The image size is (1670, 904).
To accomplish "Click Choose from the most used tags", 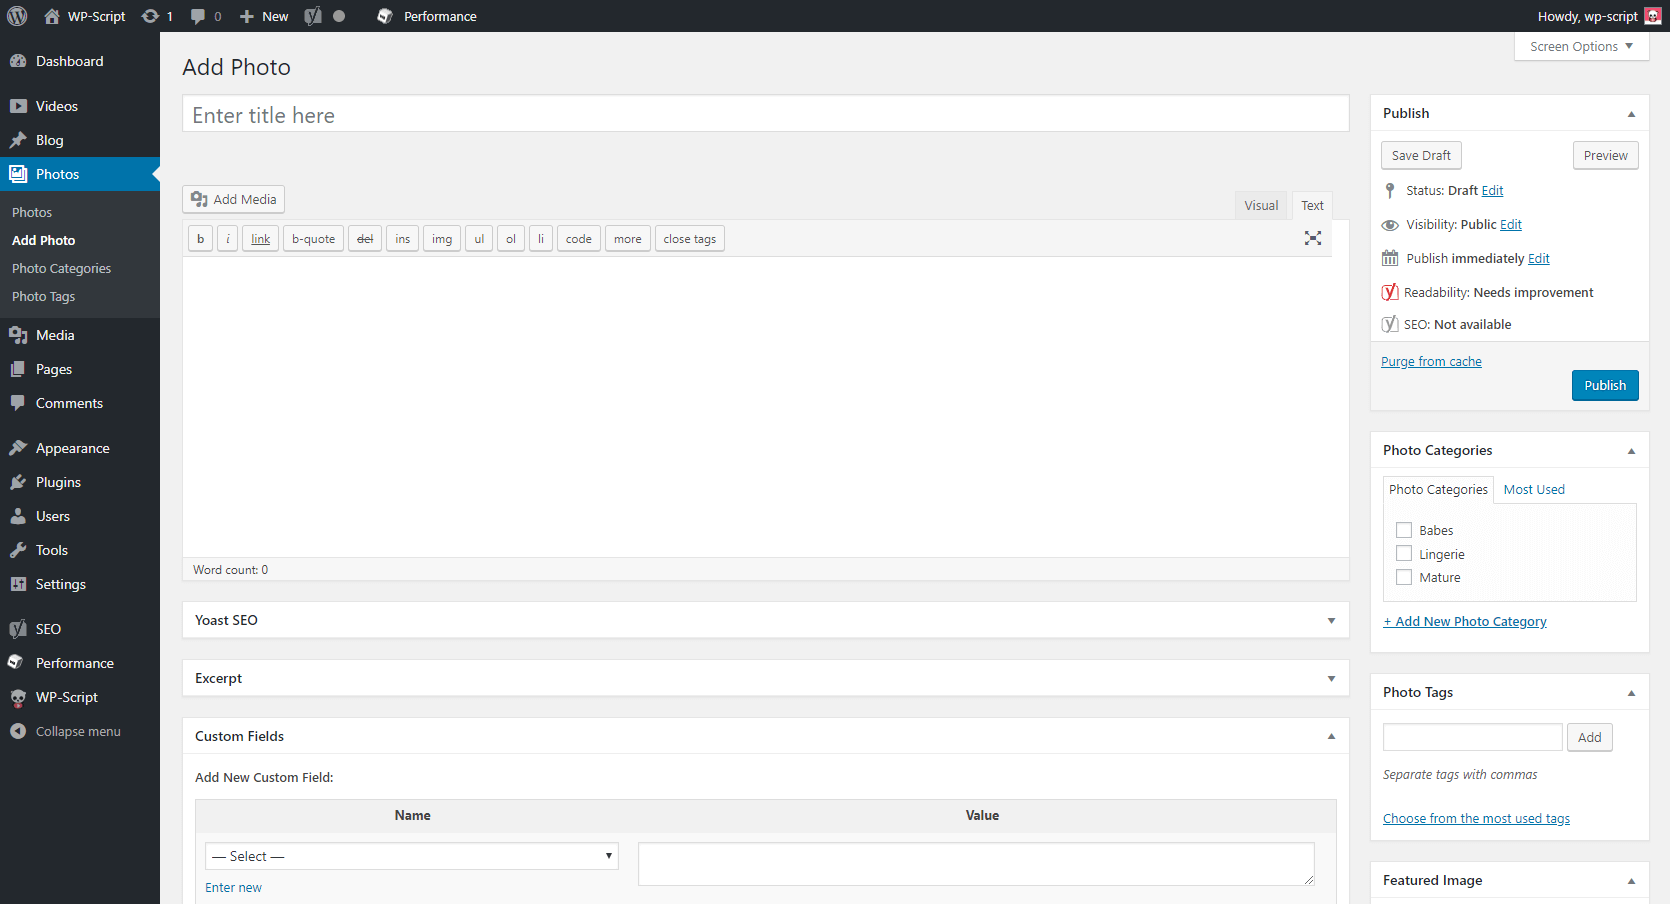I will tap(1476, 818).
